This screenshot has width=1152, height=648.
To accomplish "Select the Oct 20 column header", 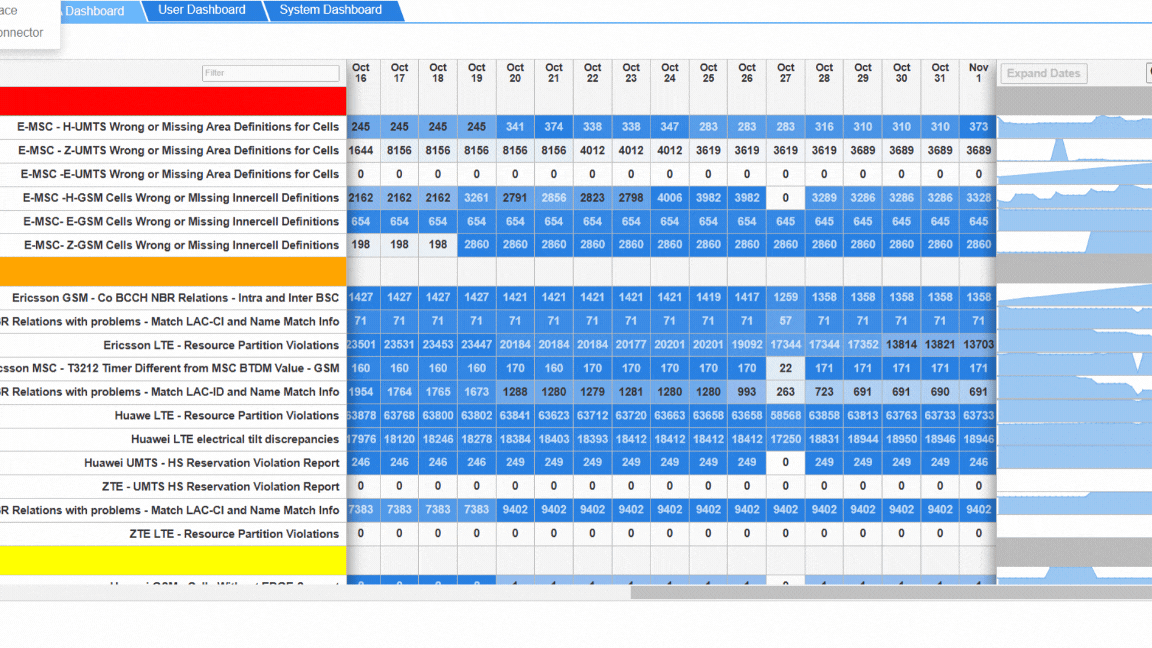I will pos(515,73).
